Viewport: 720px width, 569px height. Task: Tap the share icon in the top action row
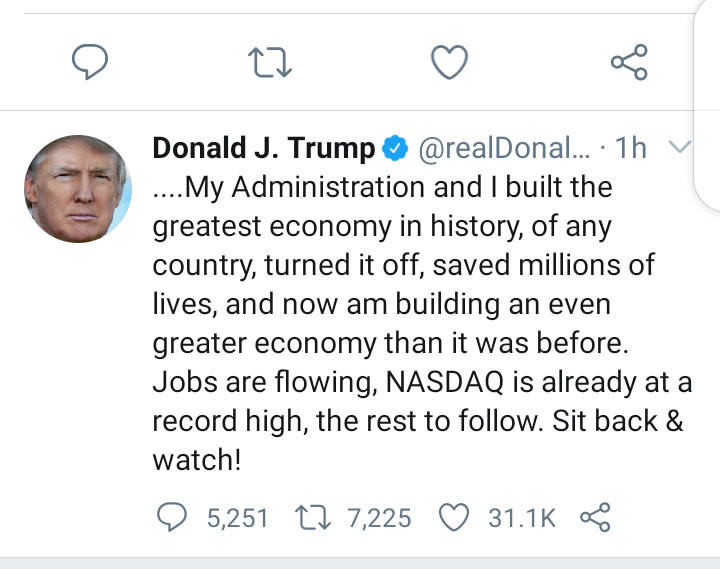(629, 63)
